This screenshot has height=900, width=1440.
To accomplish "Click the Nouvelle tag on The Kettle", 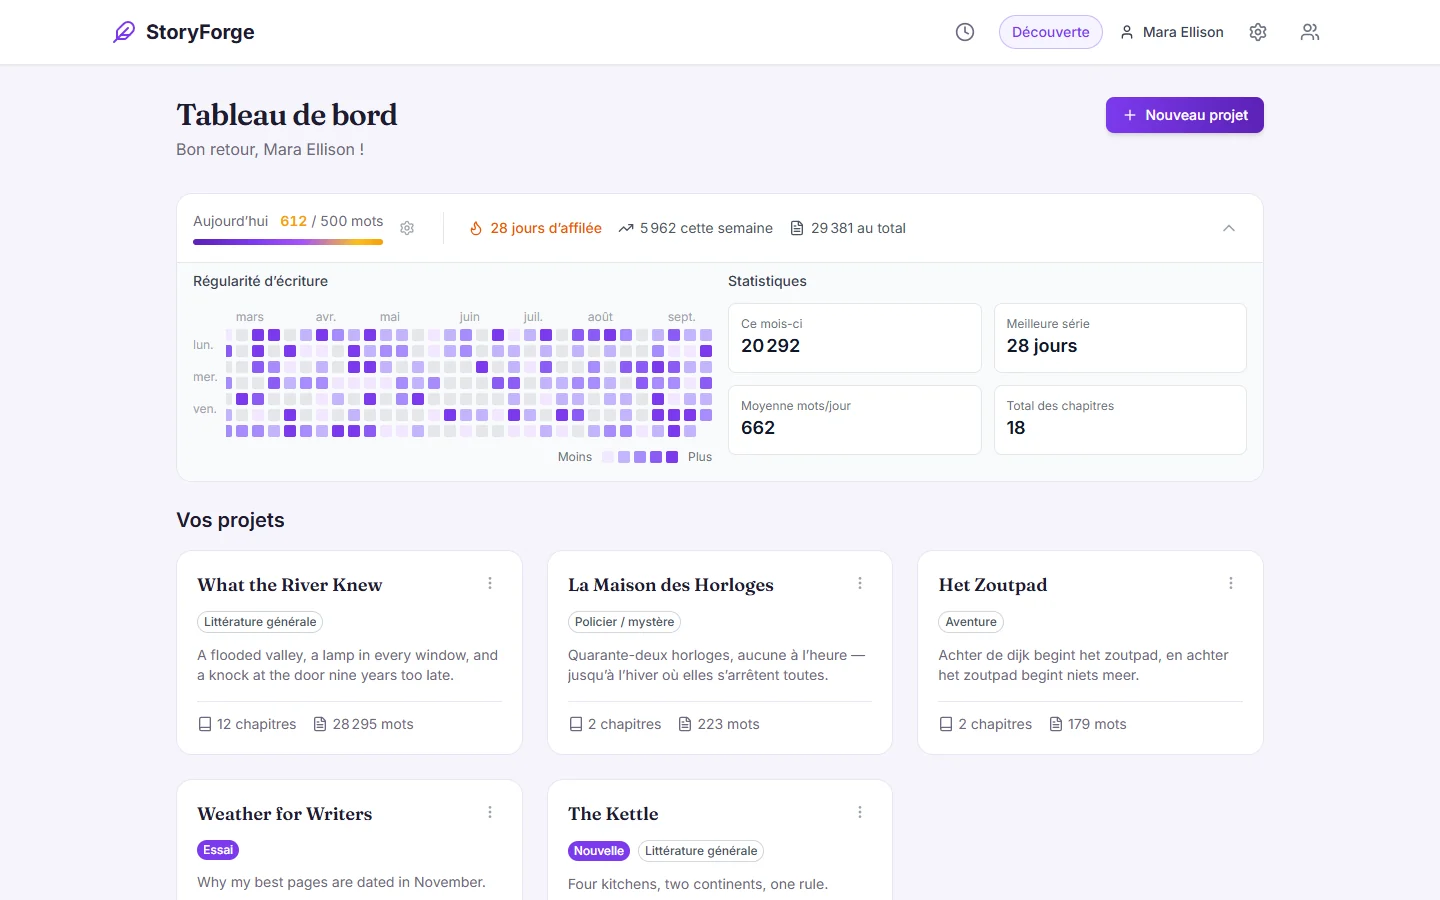I will point(599,851).
